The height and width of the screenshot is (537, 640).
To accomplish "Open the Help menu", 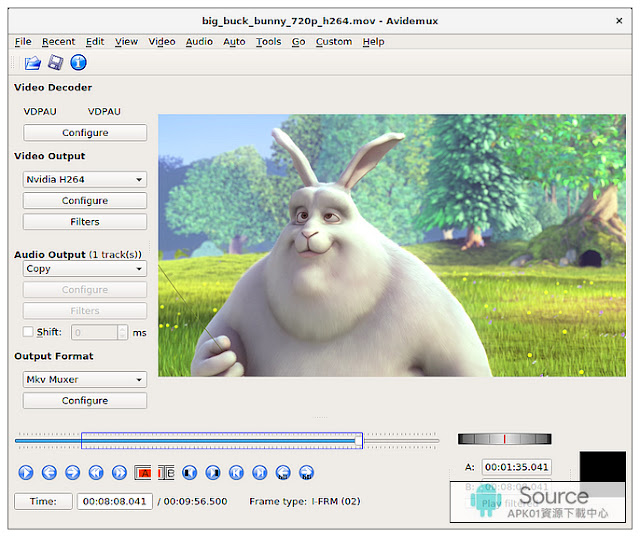I will coord(373,42).
